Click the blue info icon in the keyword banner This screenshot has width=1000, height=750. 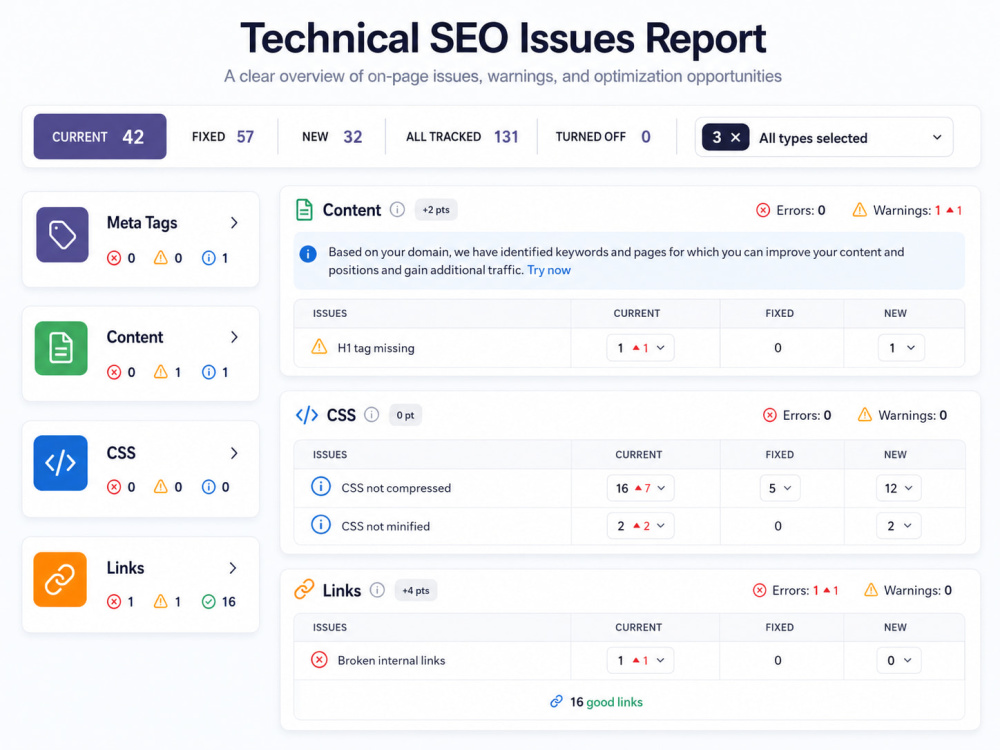[308, 254]
